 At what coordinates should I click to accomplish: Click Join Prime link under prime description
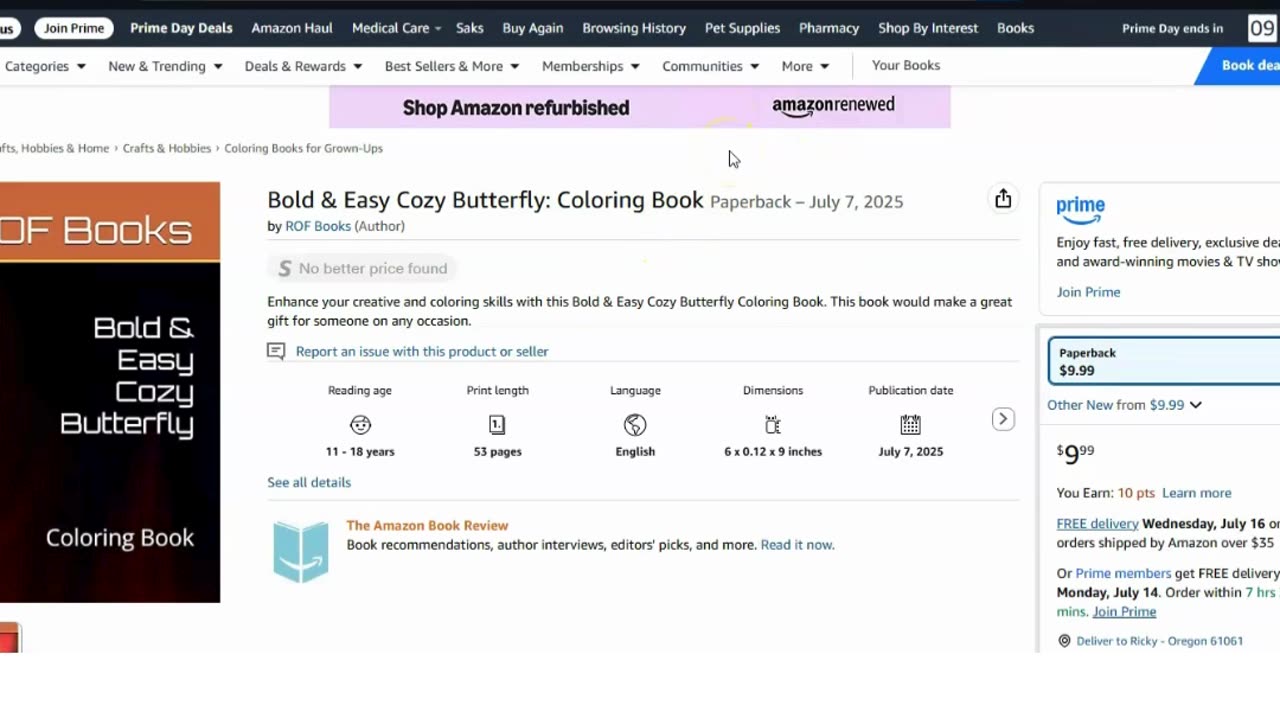[1088, 292]
